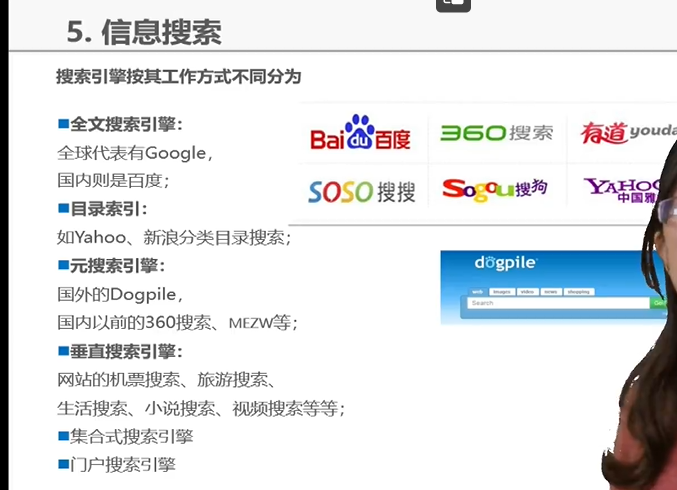Click the Yahoo 中国雅虎 logo
This screenshot has width=677, height=490.
(622, 190)
